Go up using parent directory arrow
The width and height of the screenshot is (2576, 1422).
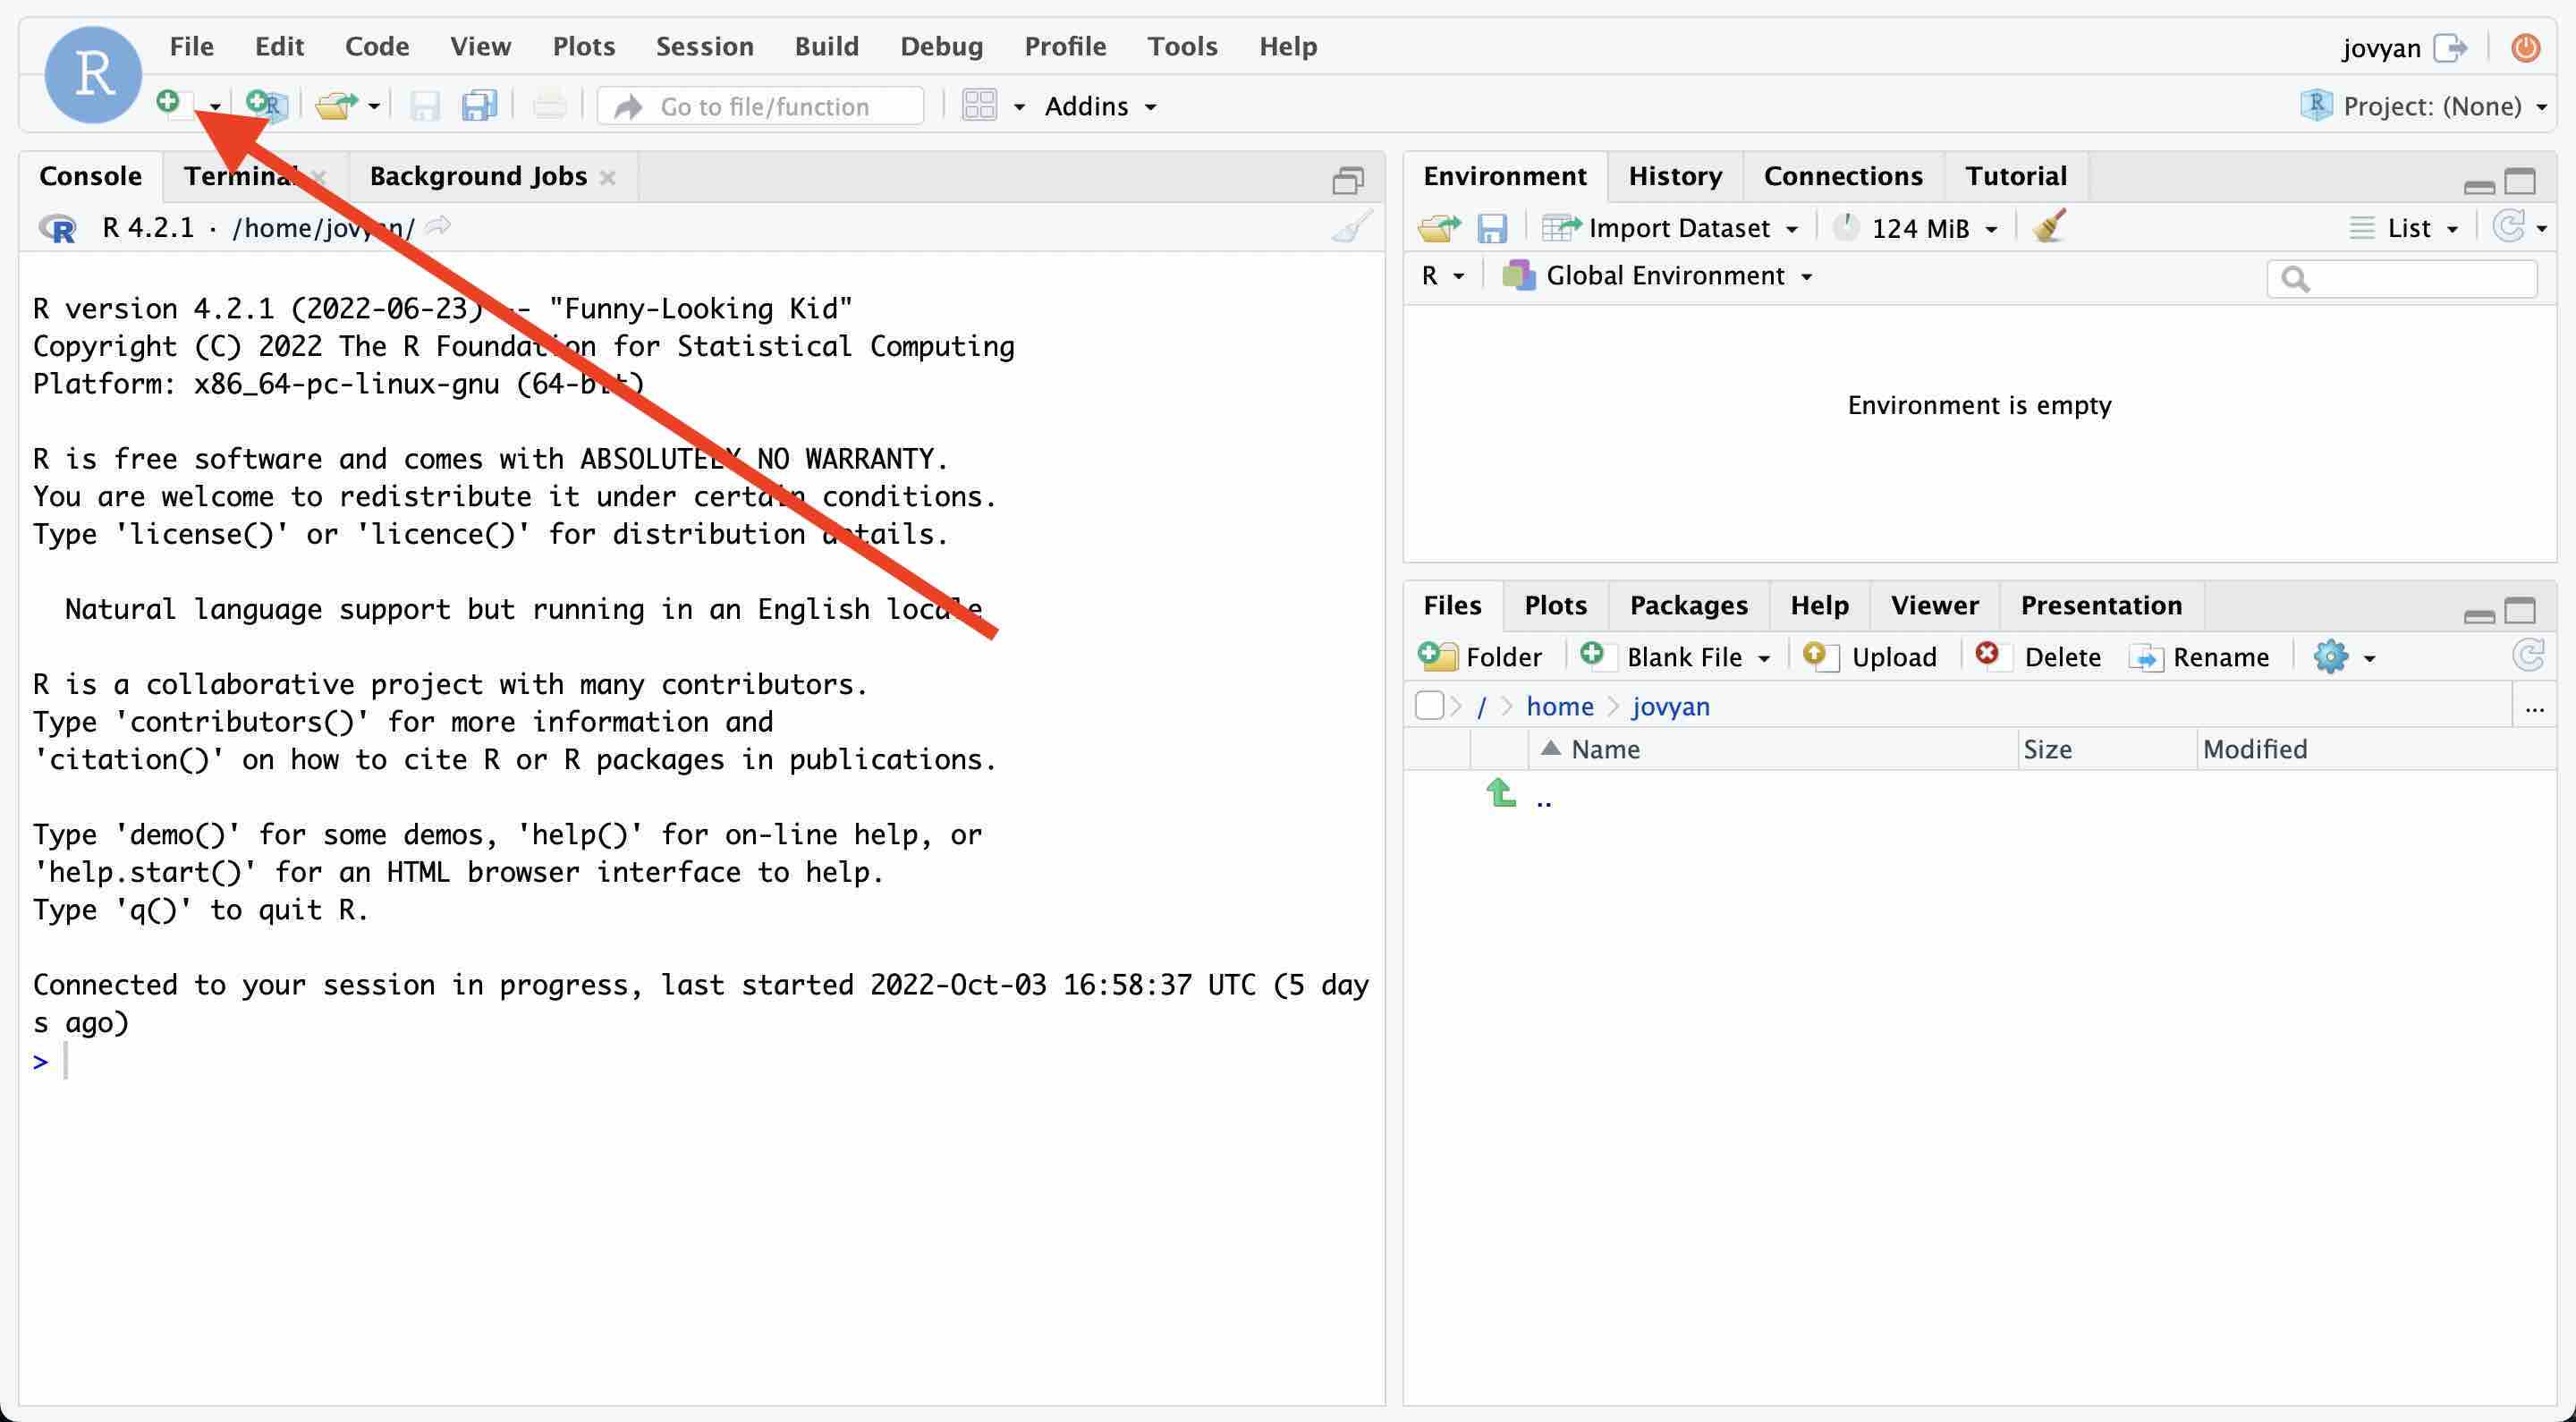point(1501,795)
